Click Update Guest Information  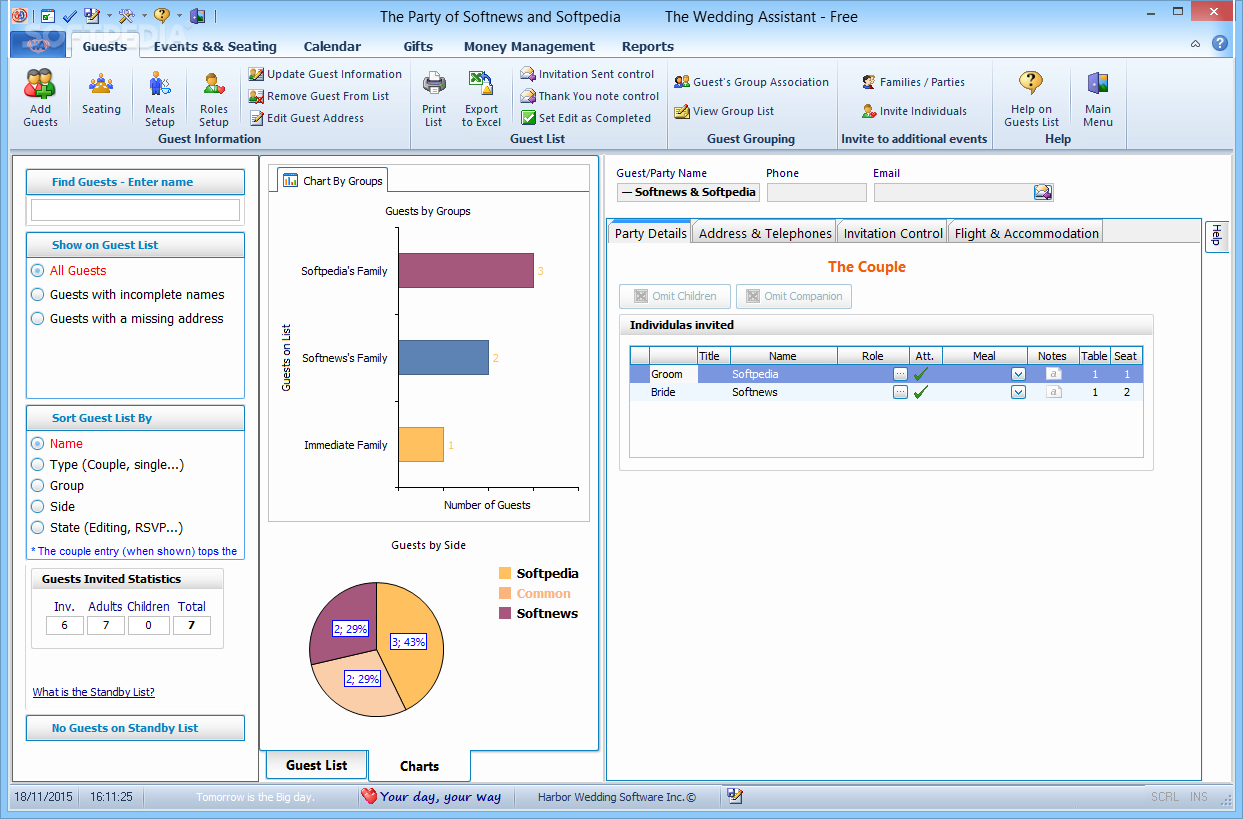pos(325,74)
